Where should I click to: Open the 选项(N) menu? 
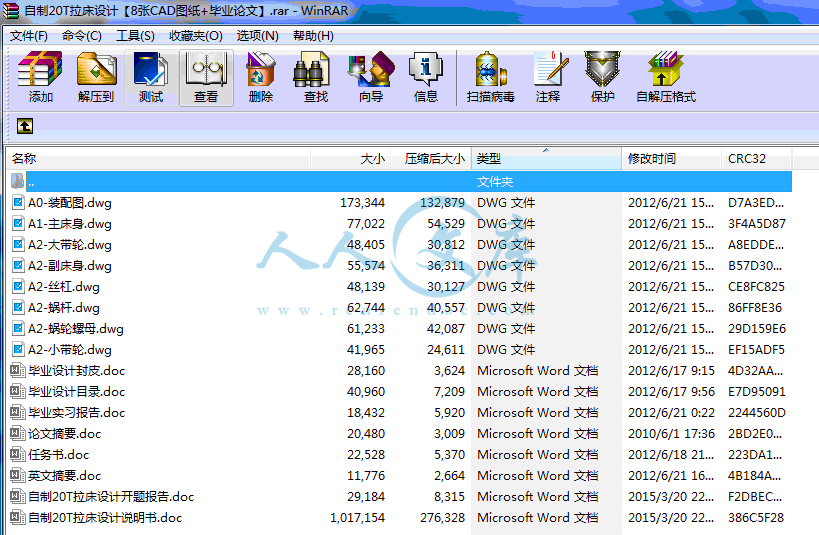(258, 36)
